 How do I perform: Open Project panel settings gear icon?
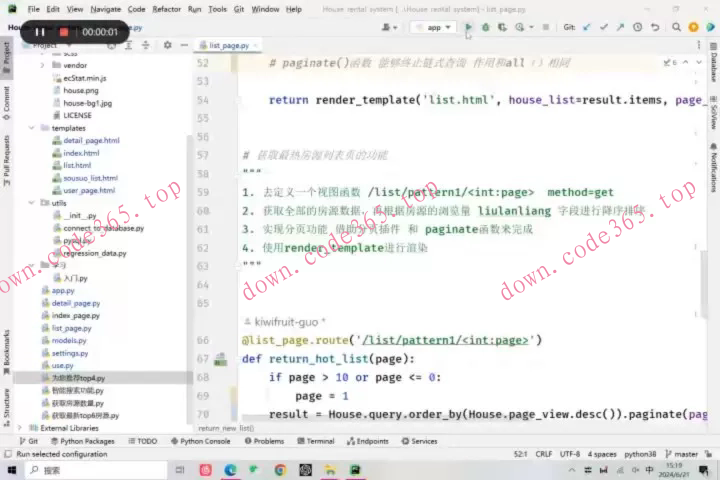[168, 45]
